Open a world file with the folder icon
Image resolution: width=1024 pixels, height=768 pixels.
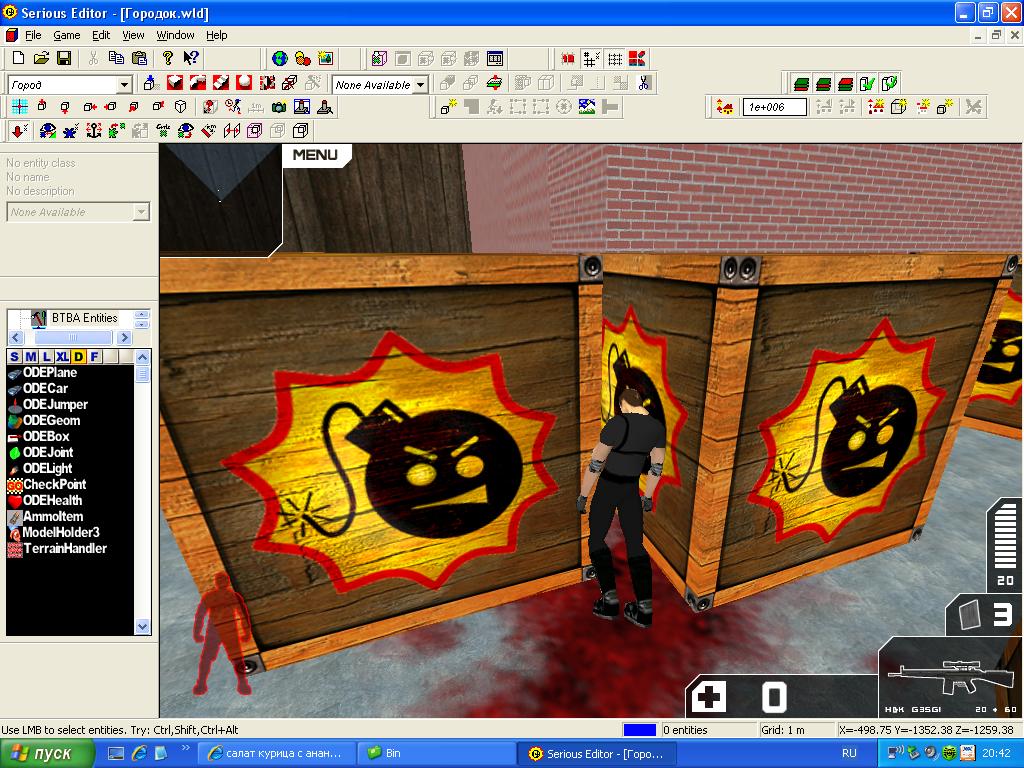click(x=41, y=58)
